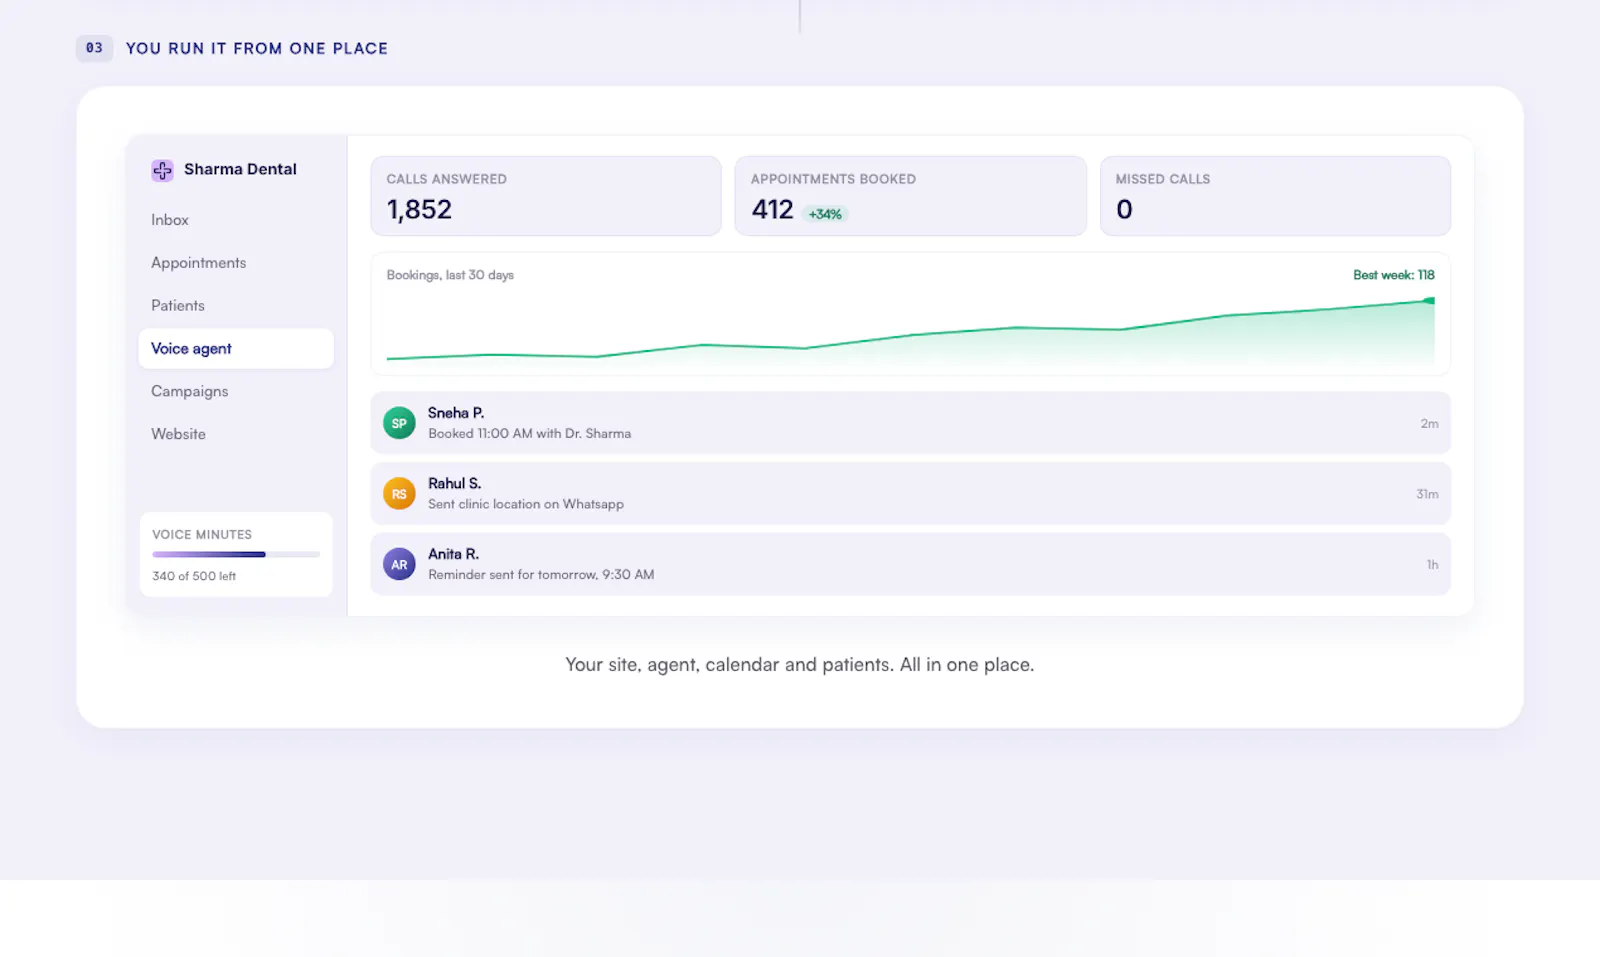The height and width of the screenshot is (957, 1600).
Task: Open the Appointments Booked stat card
Action: 911,196
